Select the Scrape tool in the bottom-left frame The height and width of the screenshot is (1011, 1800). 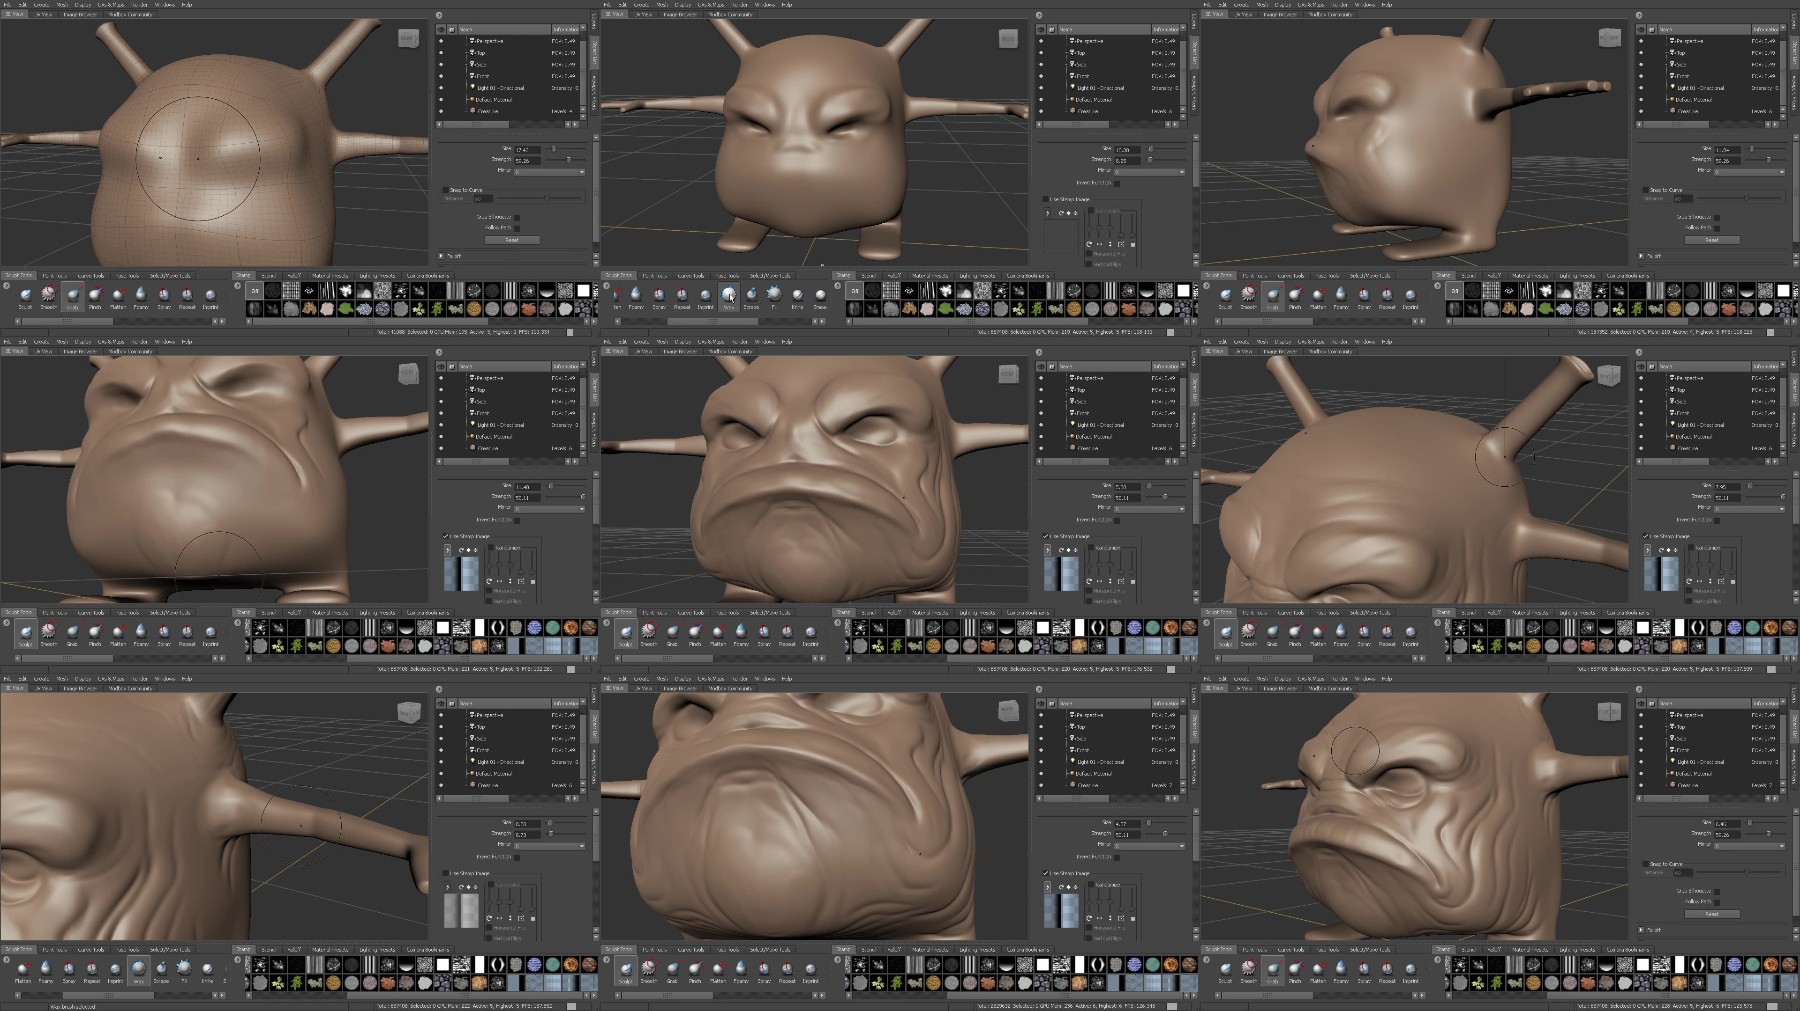[x=161, y=971]
